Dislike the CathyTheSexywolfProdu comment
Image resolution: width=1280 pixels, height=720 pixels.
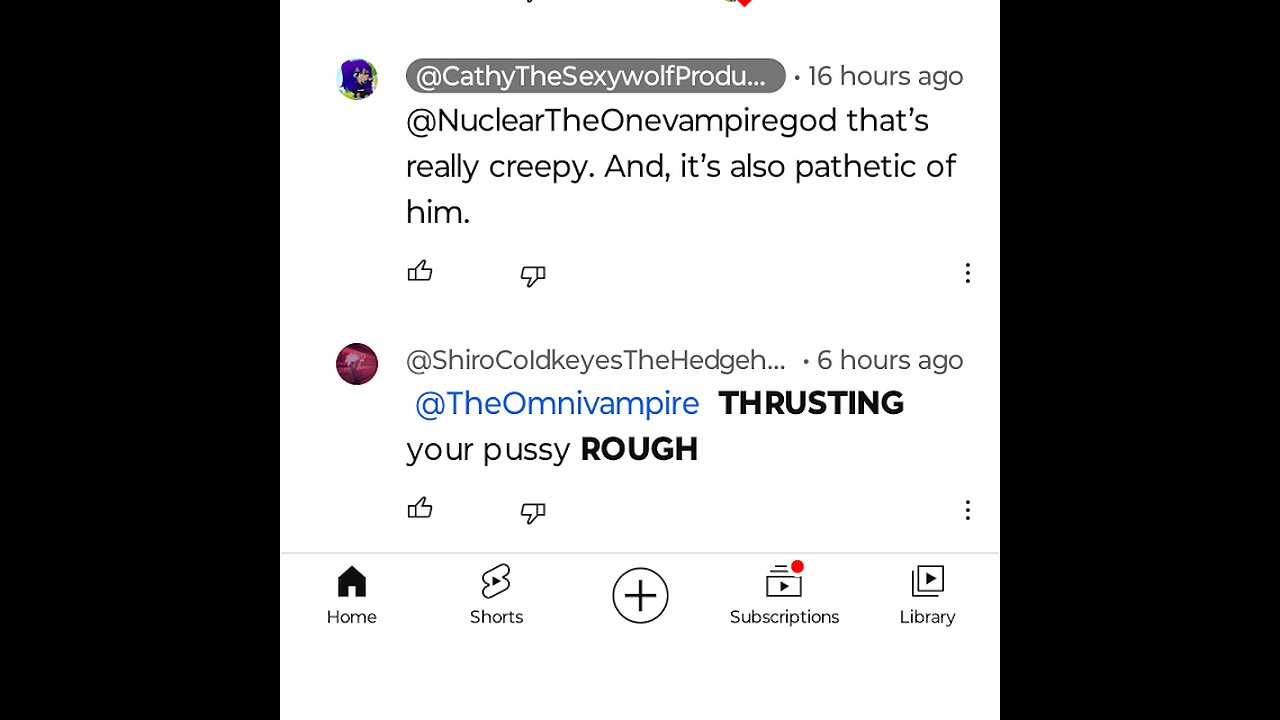click(533, 275)
